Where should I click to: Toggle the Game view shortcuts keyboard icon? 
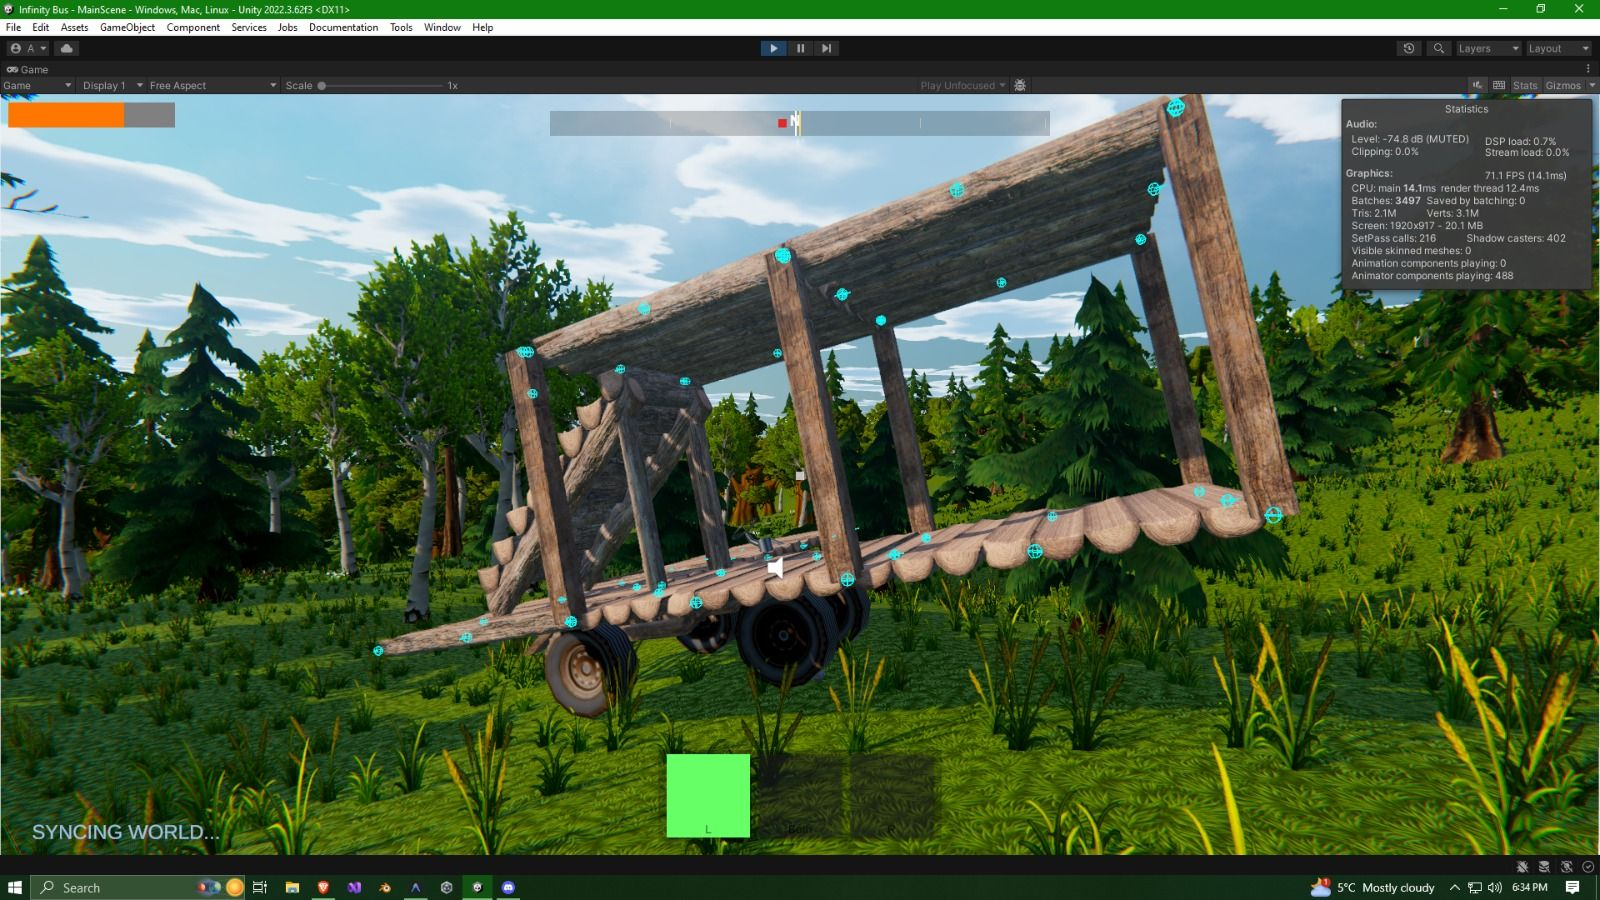1499,85
